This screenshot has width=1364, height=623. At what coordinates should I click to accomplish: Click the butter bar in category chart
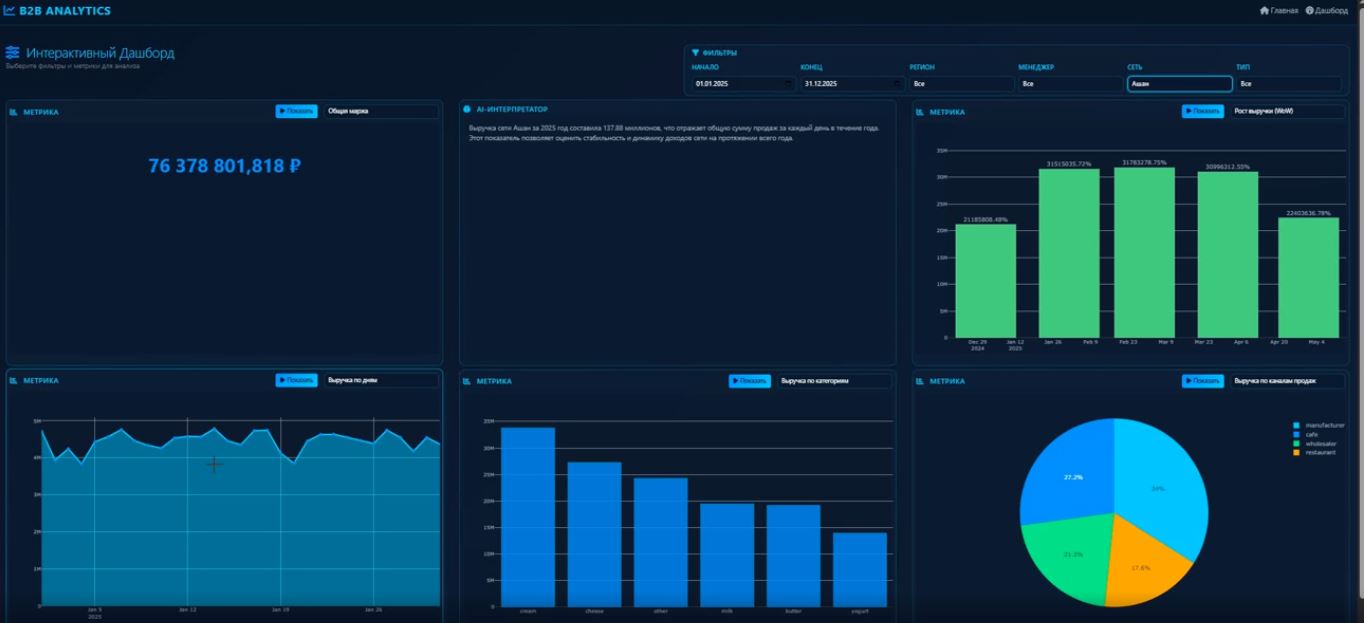(x=793, y=556)
